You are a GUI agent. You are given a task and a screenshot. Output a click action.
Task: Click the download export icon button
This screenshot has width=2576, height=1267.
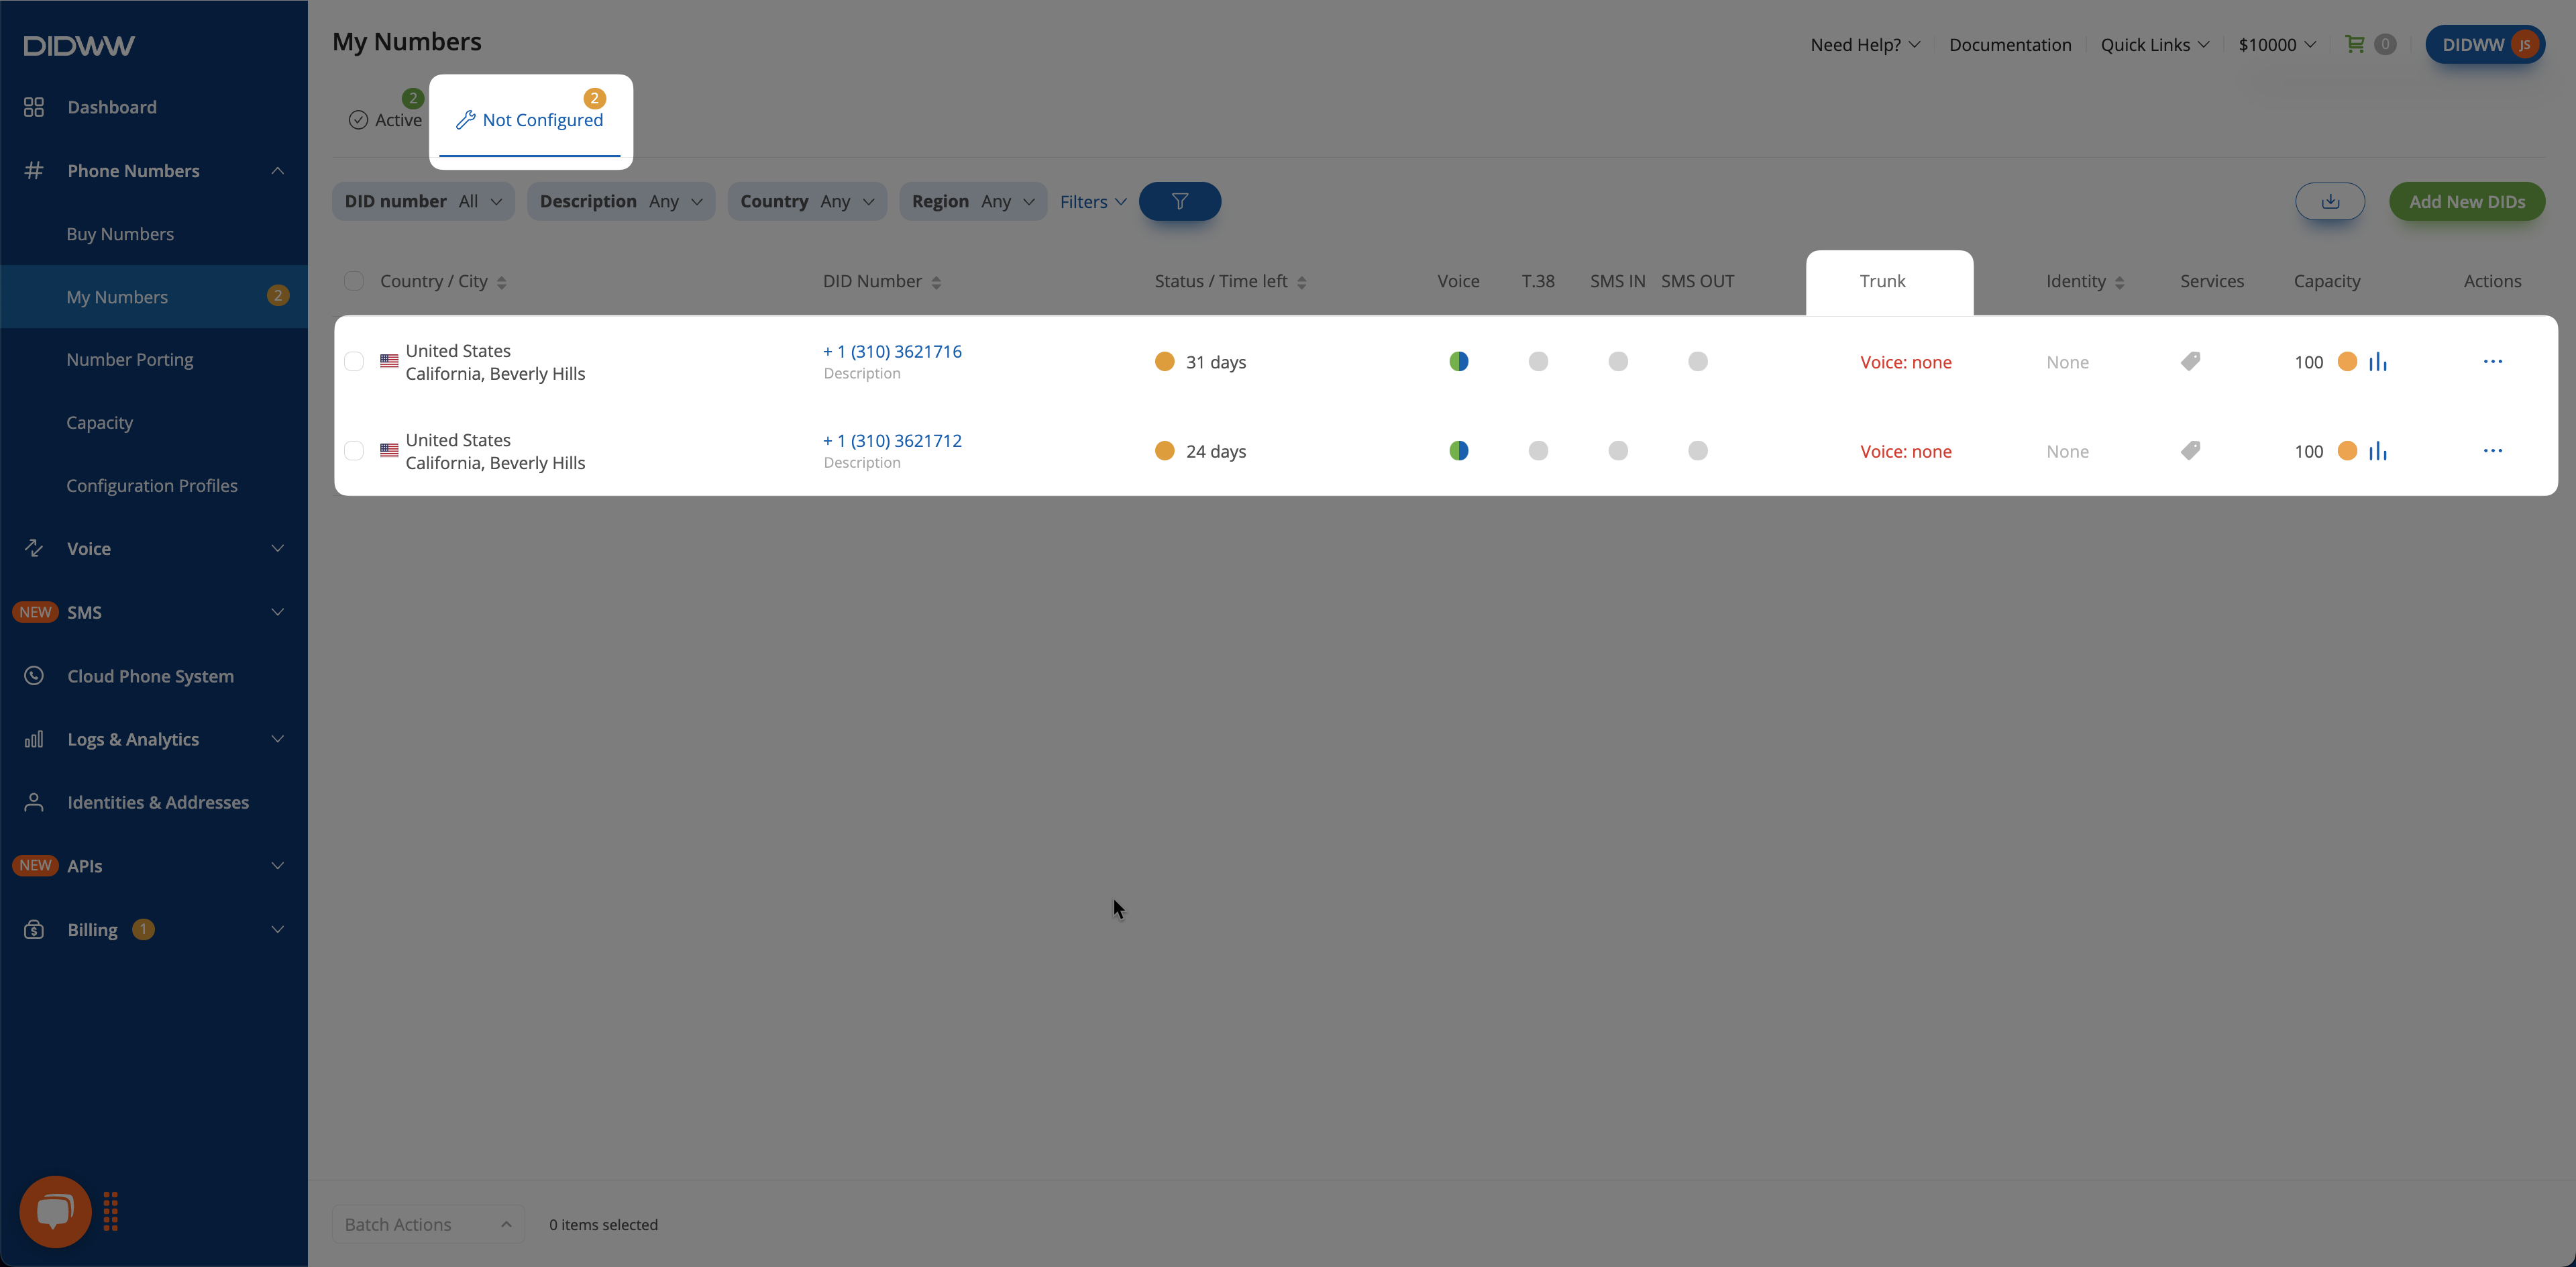coord(2329,201)
